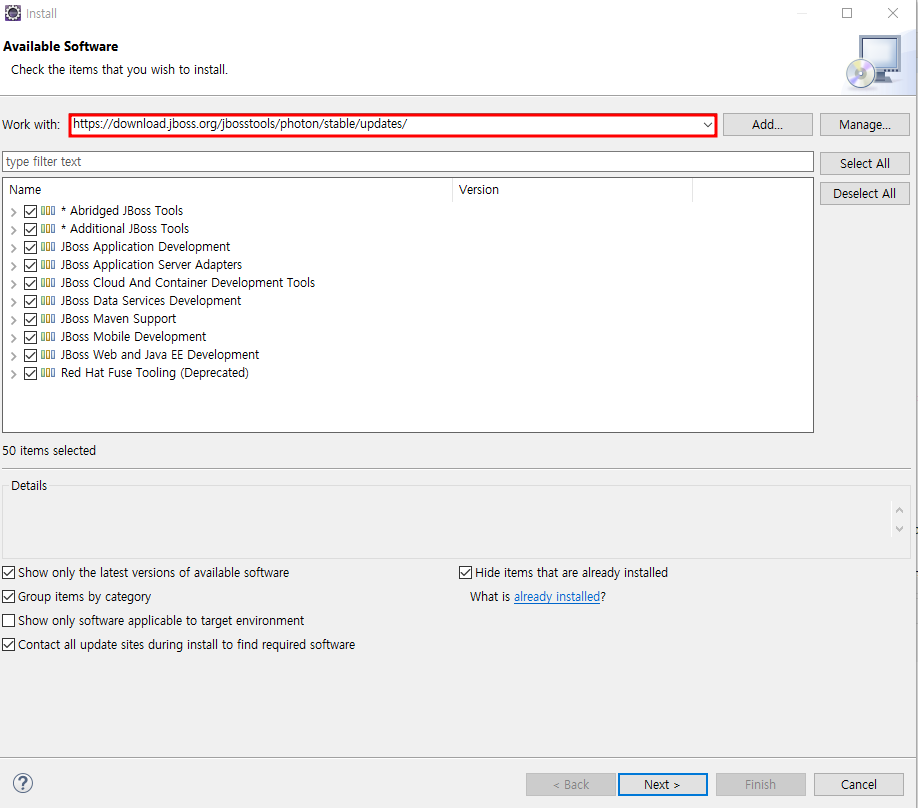
Task: Uncheck JBoss Mobile Development checkbox
Action: 30,337
